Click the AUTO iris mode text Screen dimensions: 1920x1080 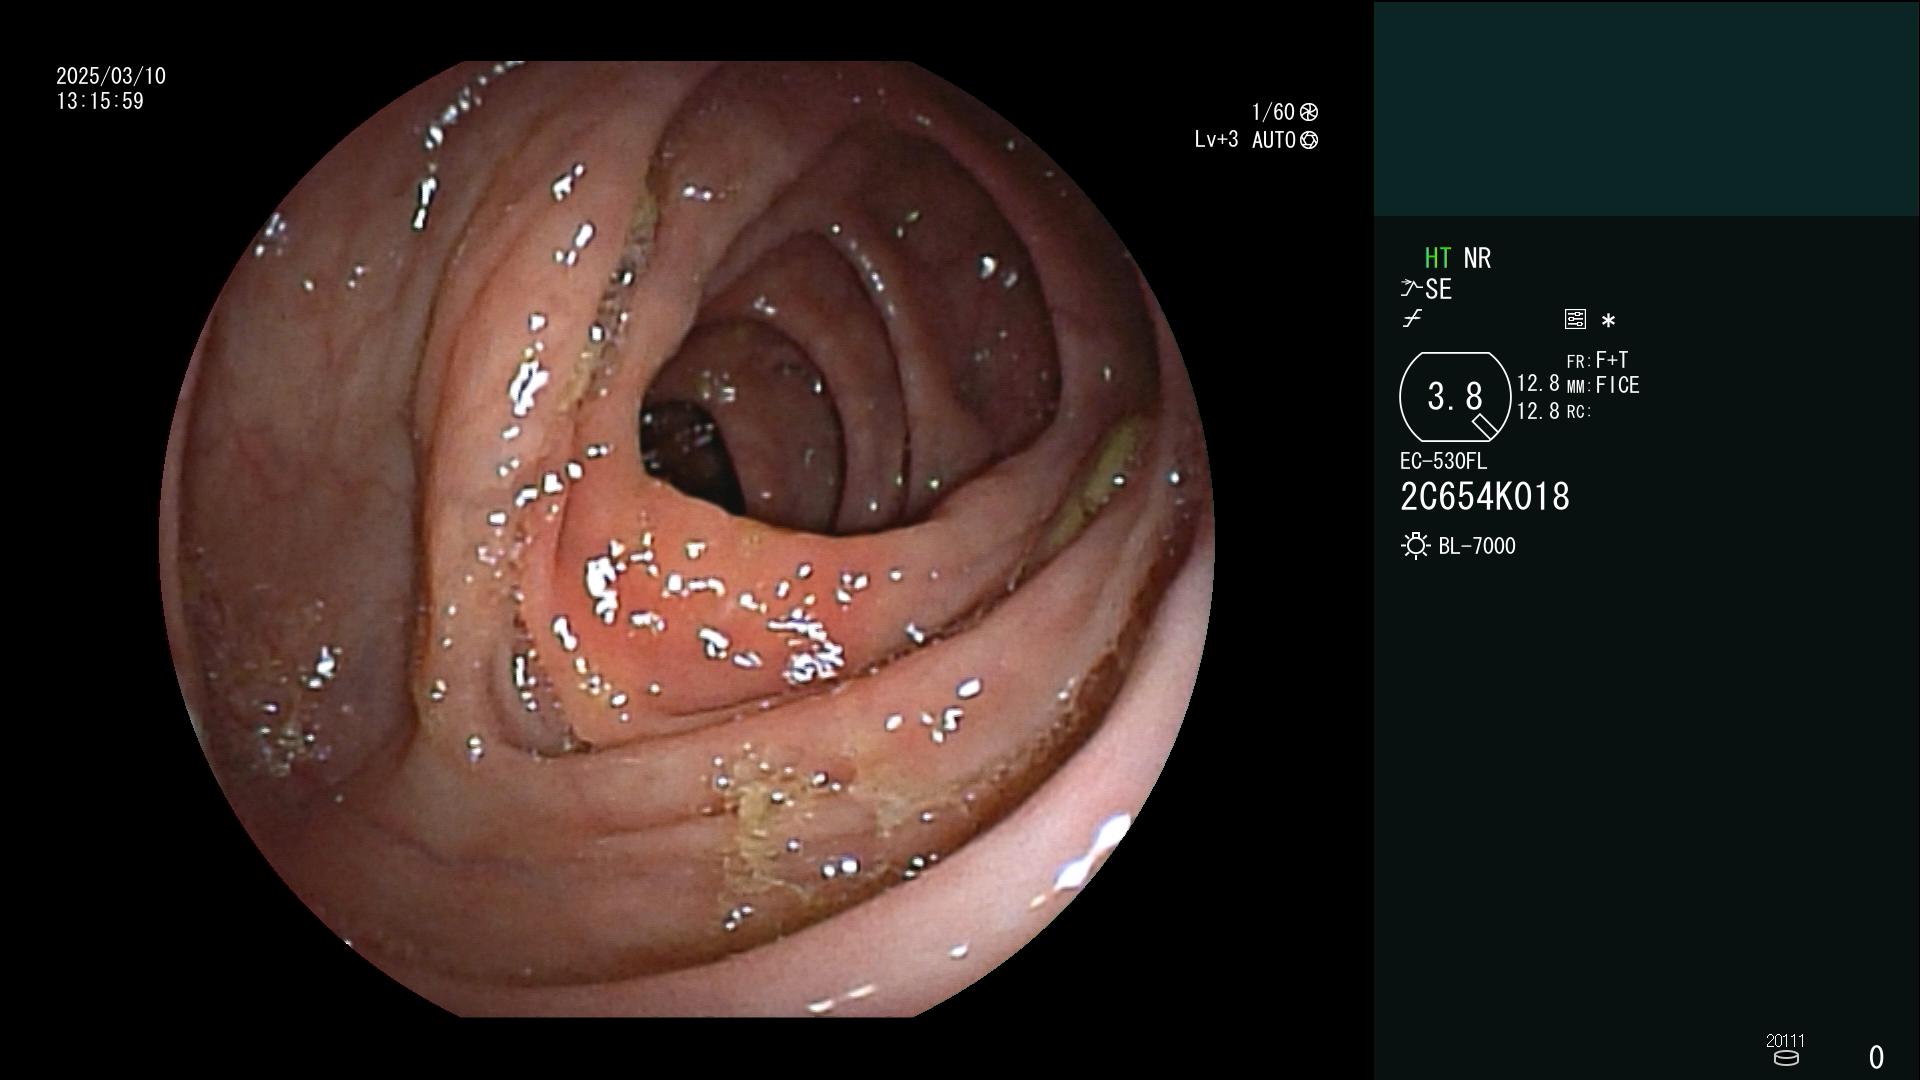[x=1274, y=140]
